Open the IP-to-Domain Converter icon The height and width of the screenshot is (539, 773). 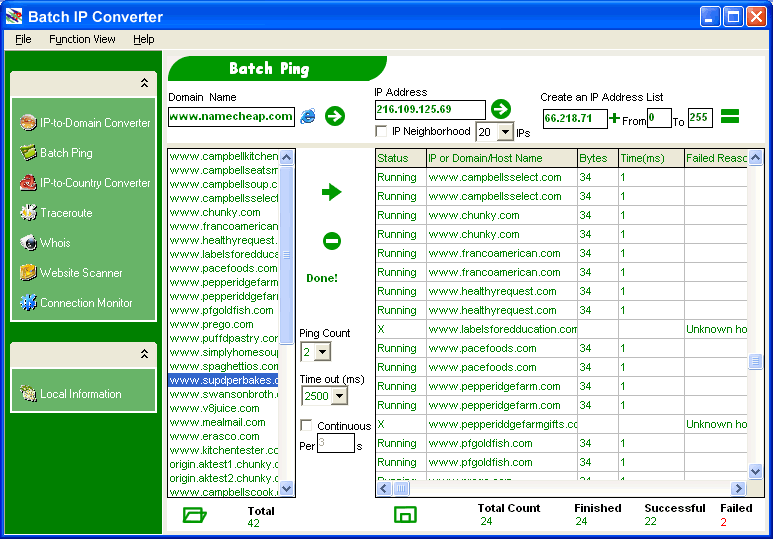(x=28, y=122)
